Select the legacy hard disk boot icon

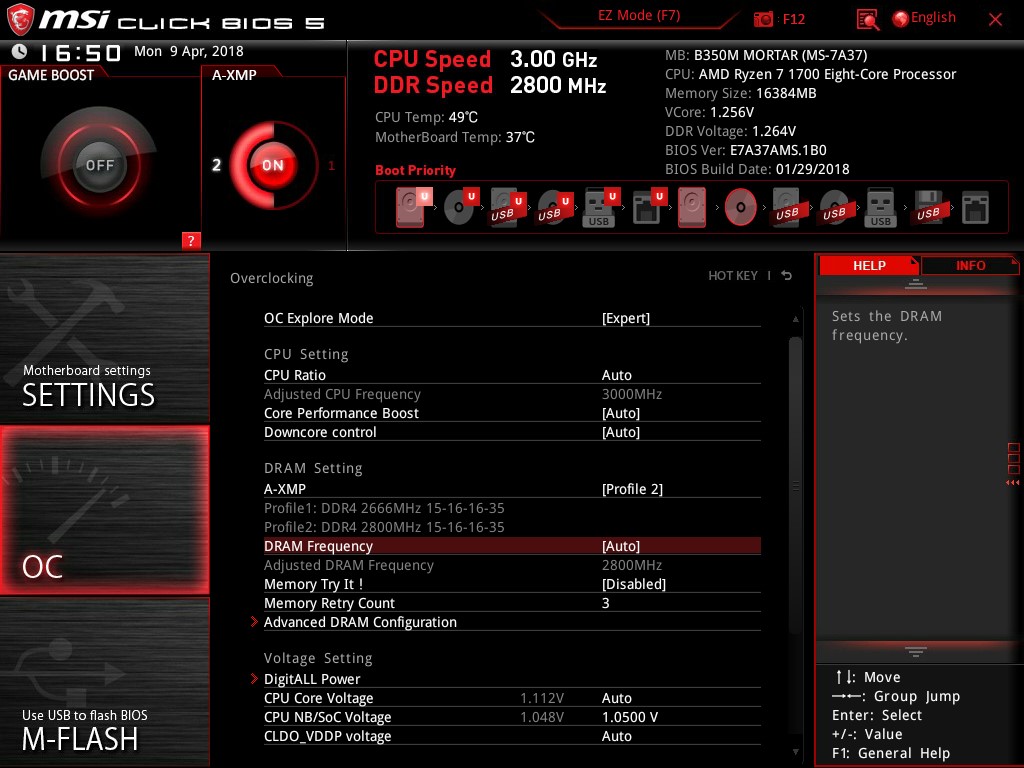click(x=692, y=207)
